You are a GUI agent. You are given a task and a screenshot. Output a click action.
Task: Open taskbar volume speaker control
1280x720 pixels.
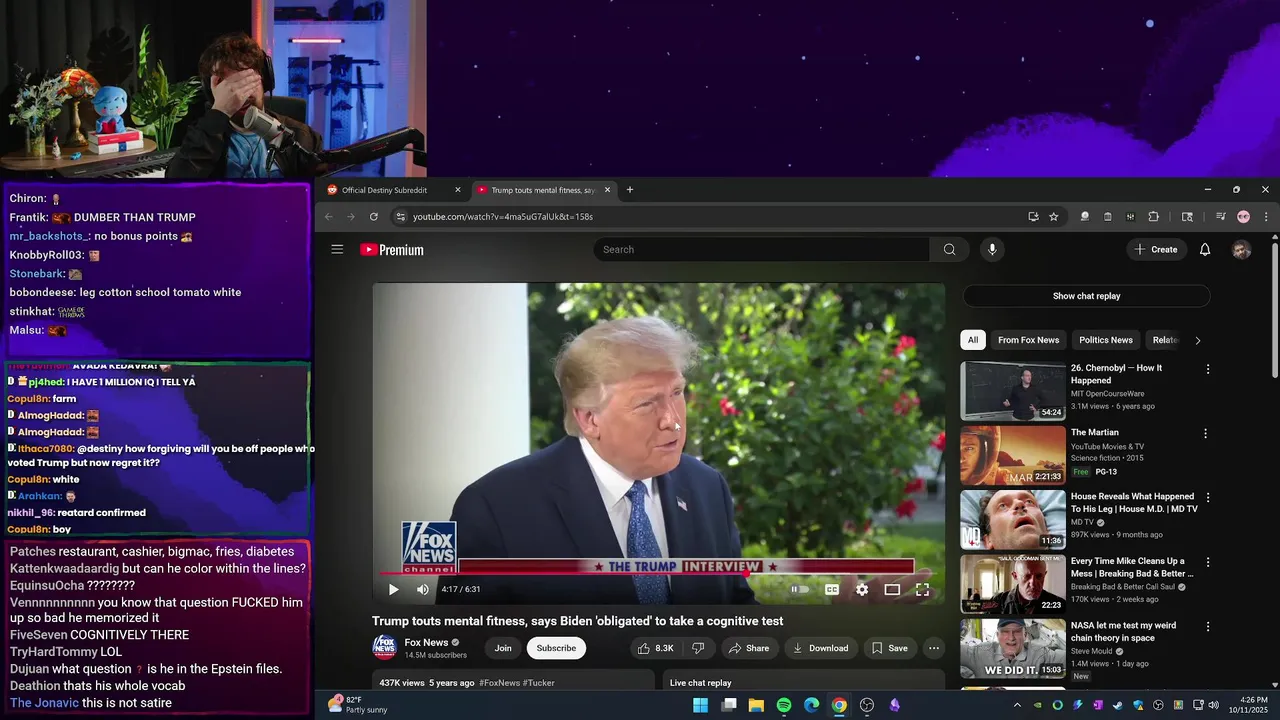click(1213, 705)
